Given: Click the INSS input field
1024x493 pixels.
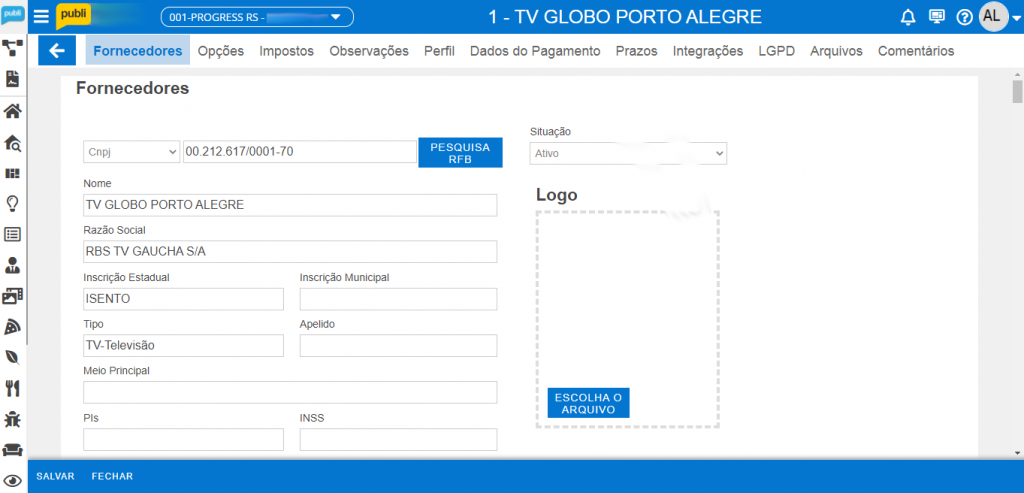Looking at the screenshot, I should click(x=398, y=439).
